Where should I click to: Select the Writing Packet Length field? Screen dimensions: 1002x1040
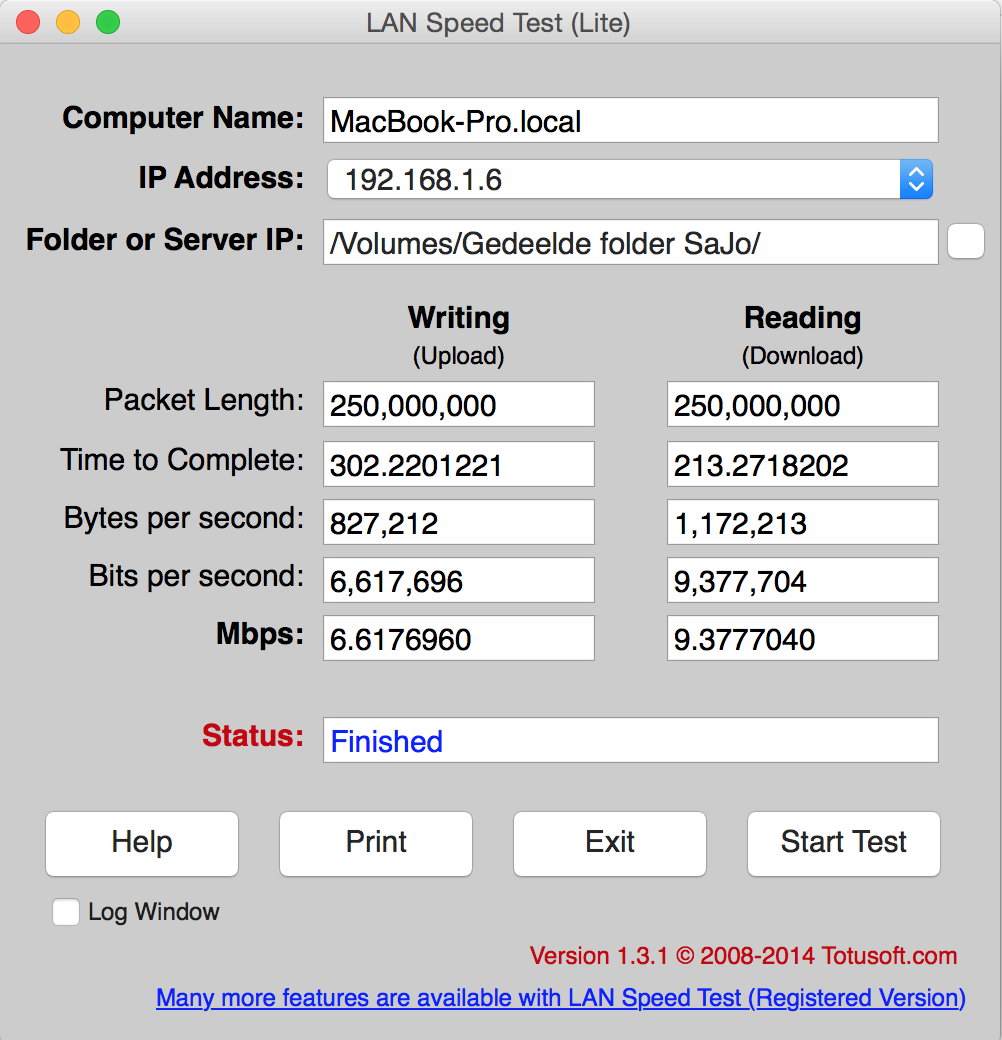click(458, 405)
